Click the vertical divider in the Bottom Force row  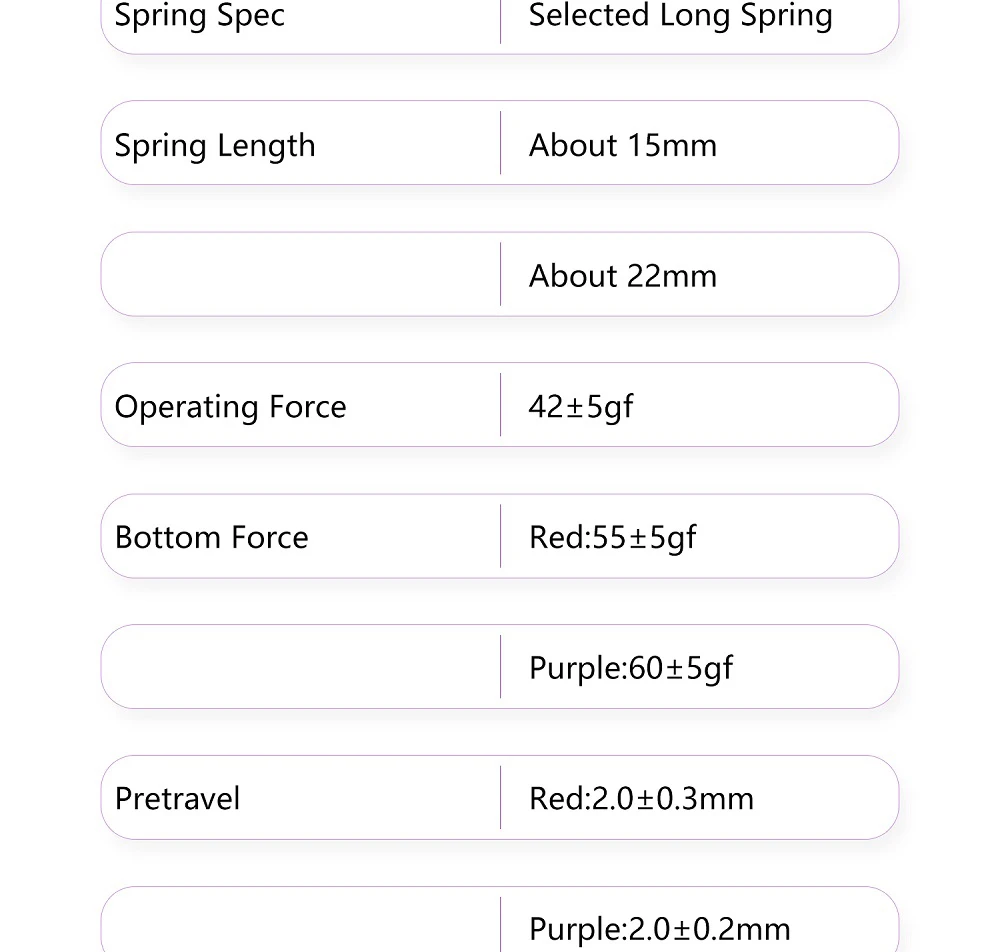[x=500, y=536]
